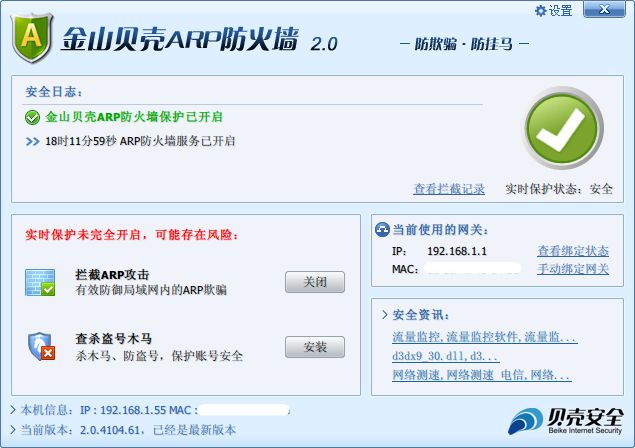Click the 设置 text label

561,11
